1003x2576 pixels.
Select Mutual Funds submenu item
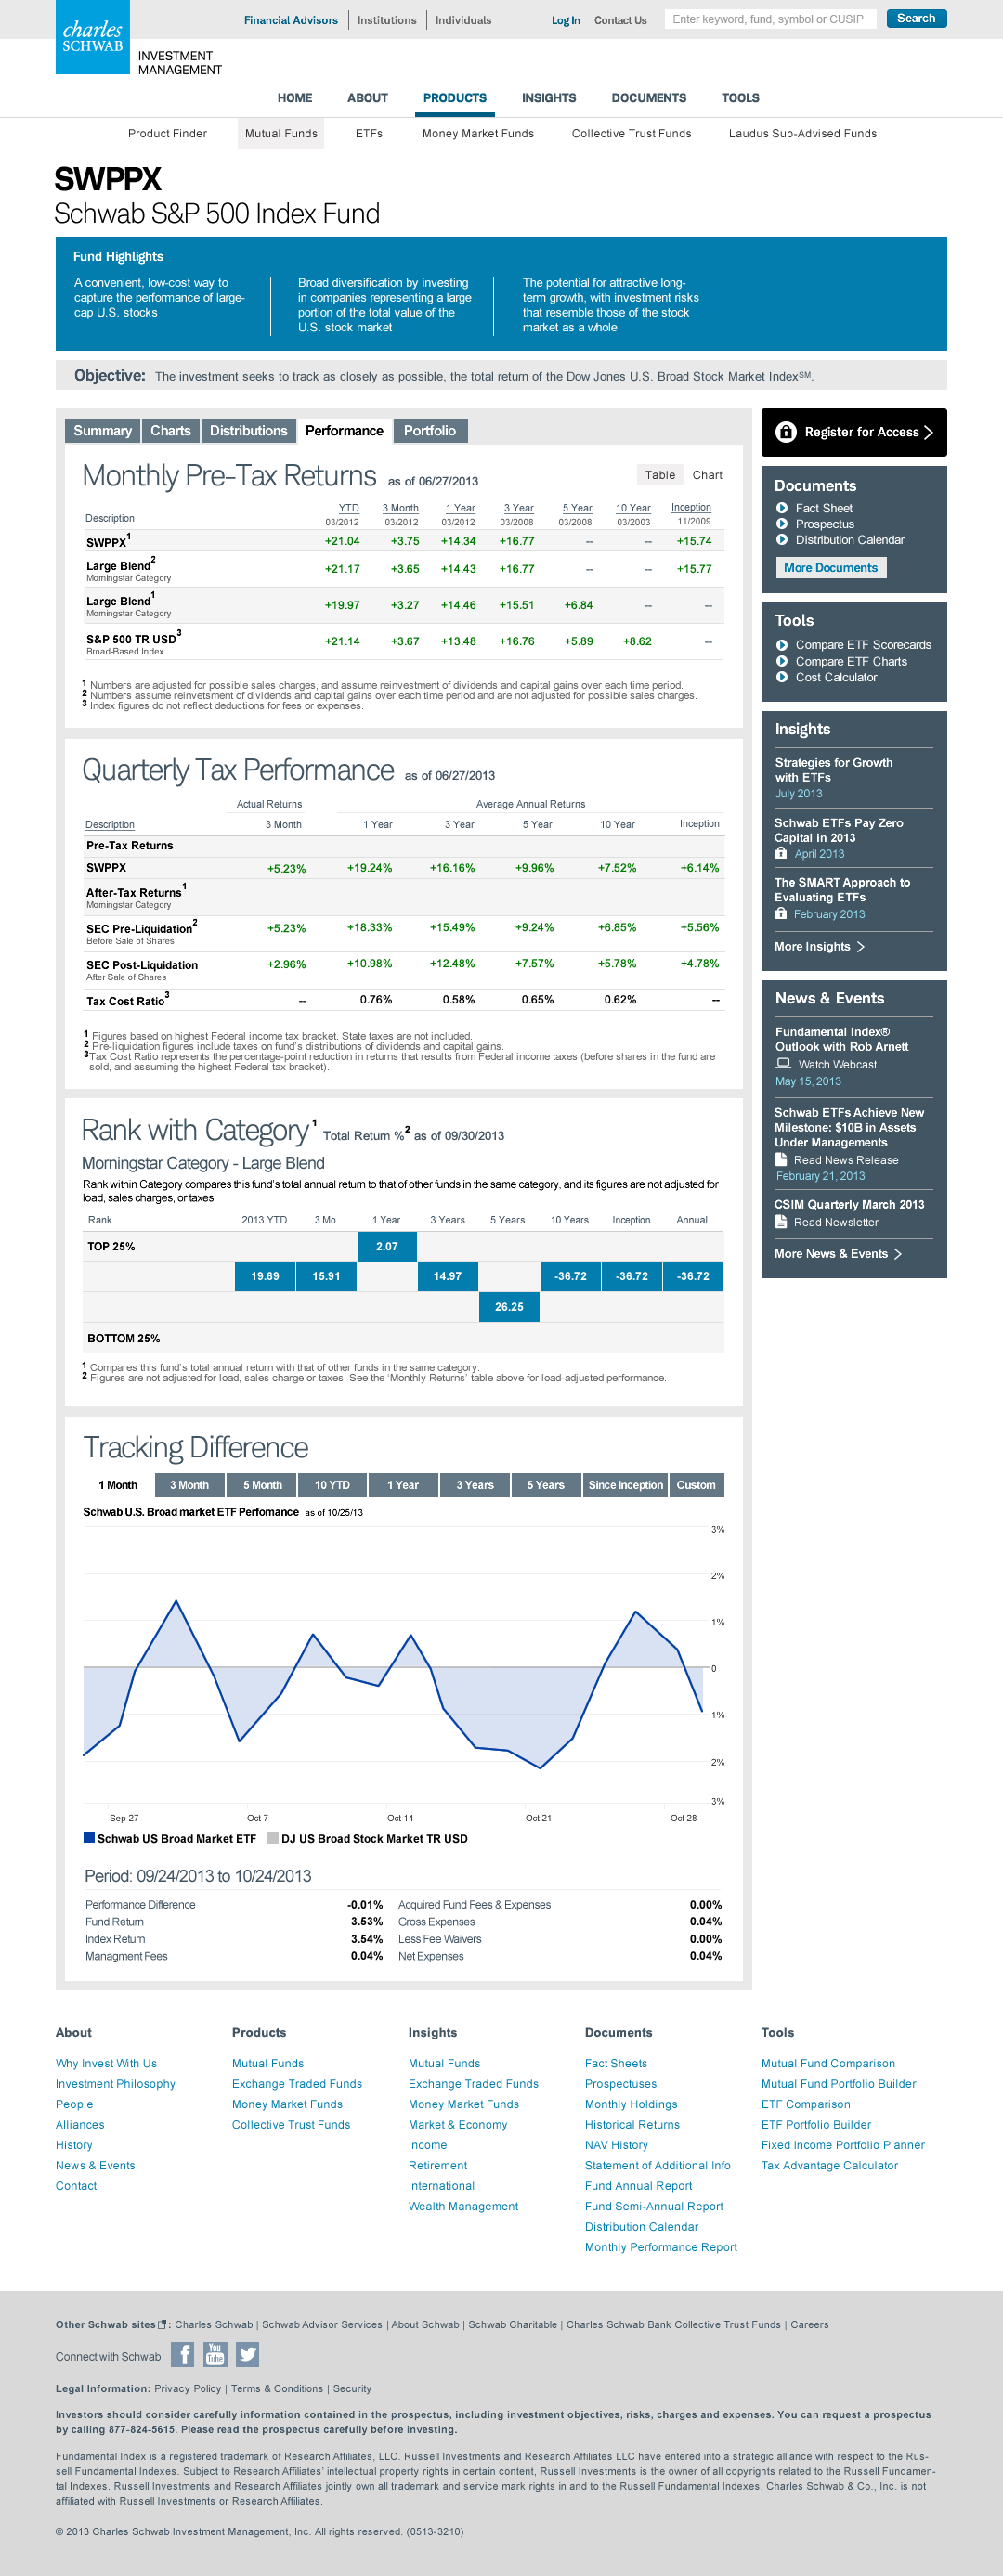click(x=281, y=134)
